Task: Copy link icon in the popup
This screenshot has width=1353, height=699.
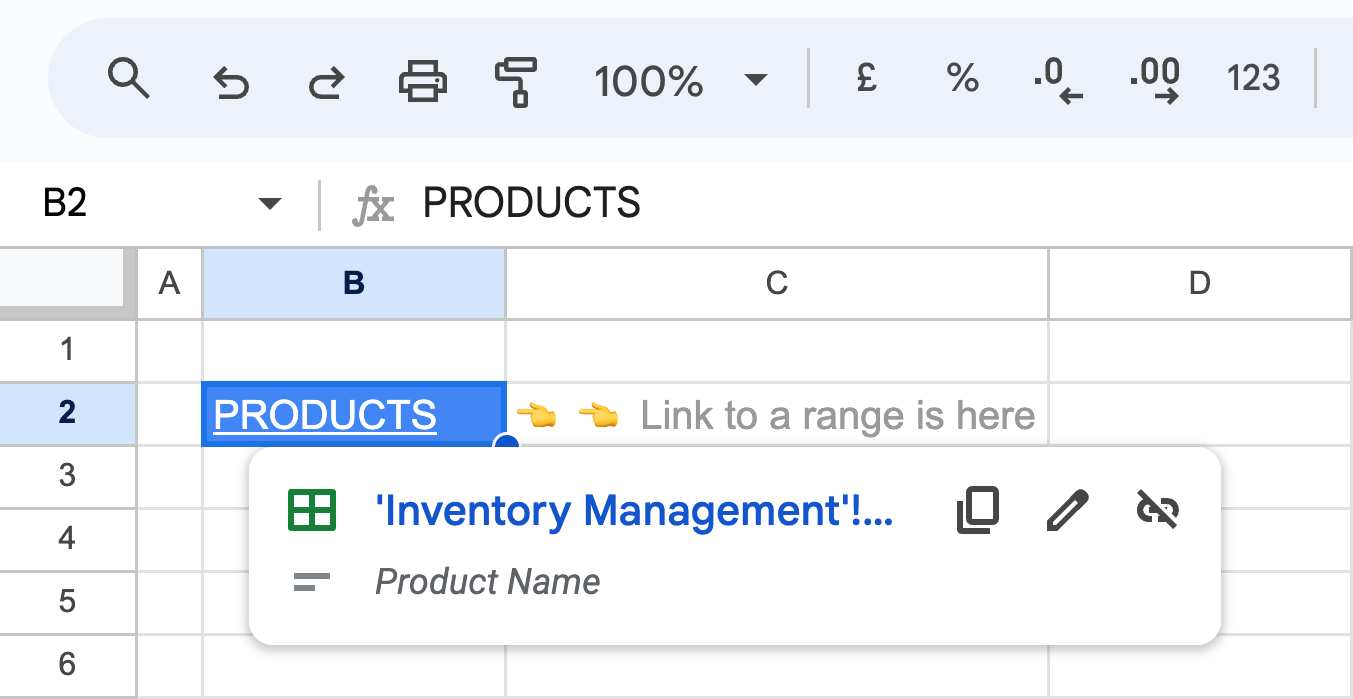Action: tap(978, 511)
